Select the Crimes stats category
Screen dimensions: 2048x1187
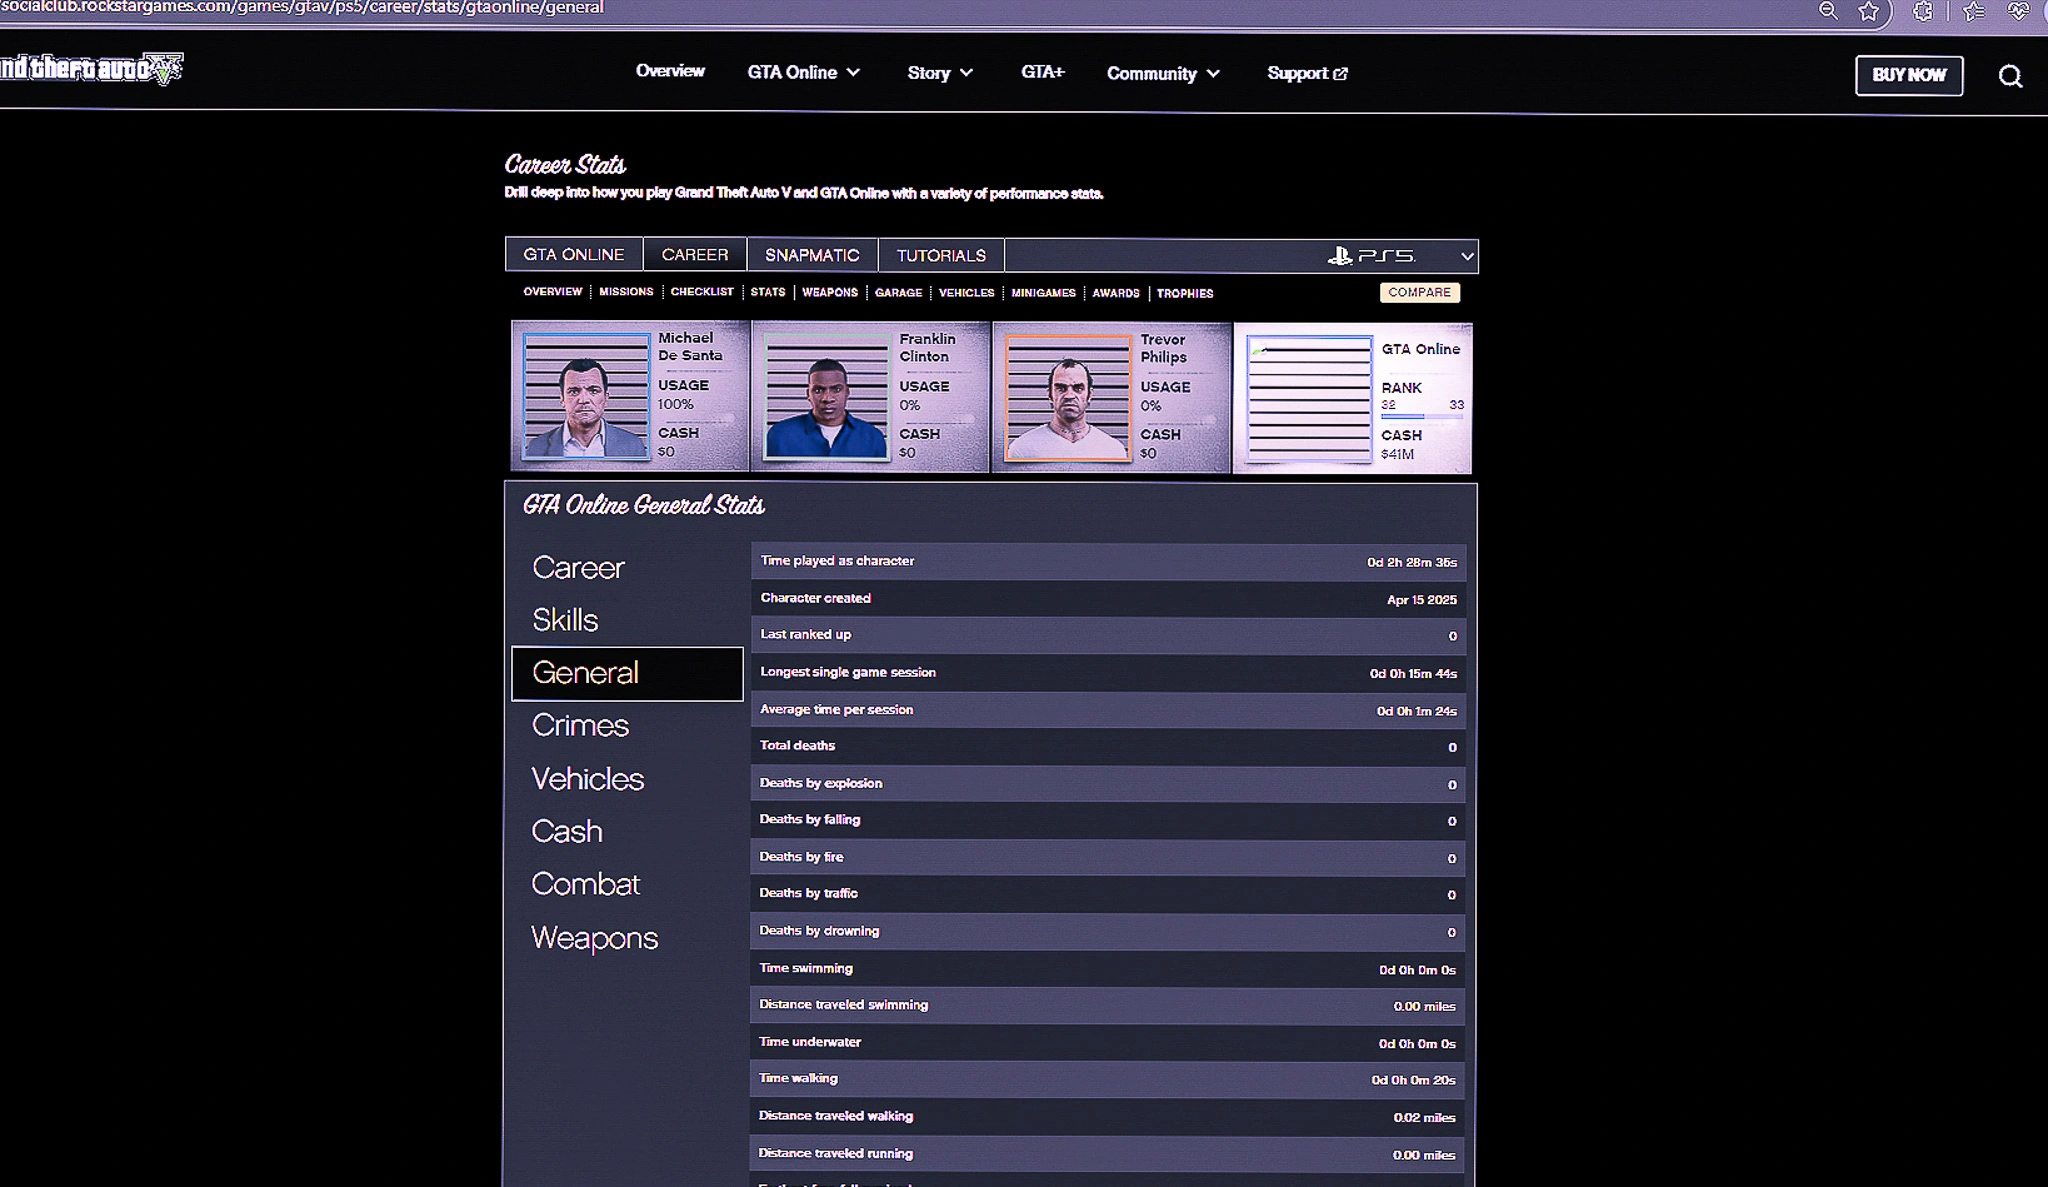580,725
